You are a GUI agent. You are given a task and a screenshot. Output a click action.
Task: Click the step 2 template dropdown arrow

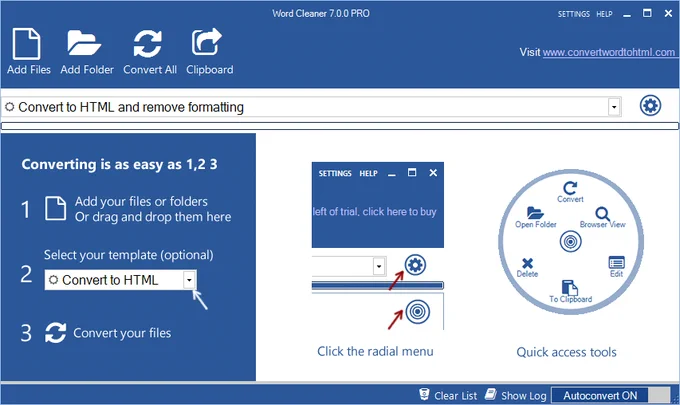pos(189,280)
